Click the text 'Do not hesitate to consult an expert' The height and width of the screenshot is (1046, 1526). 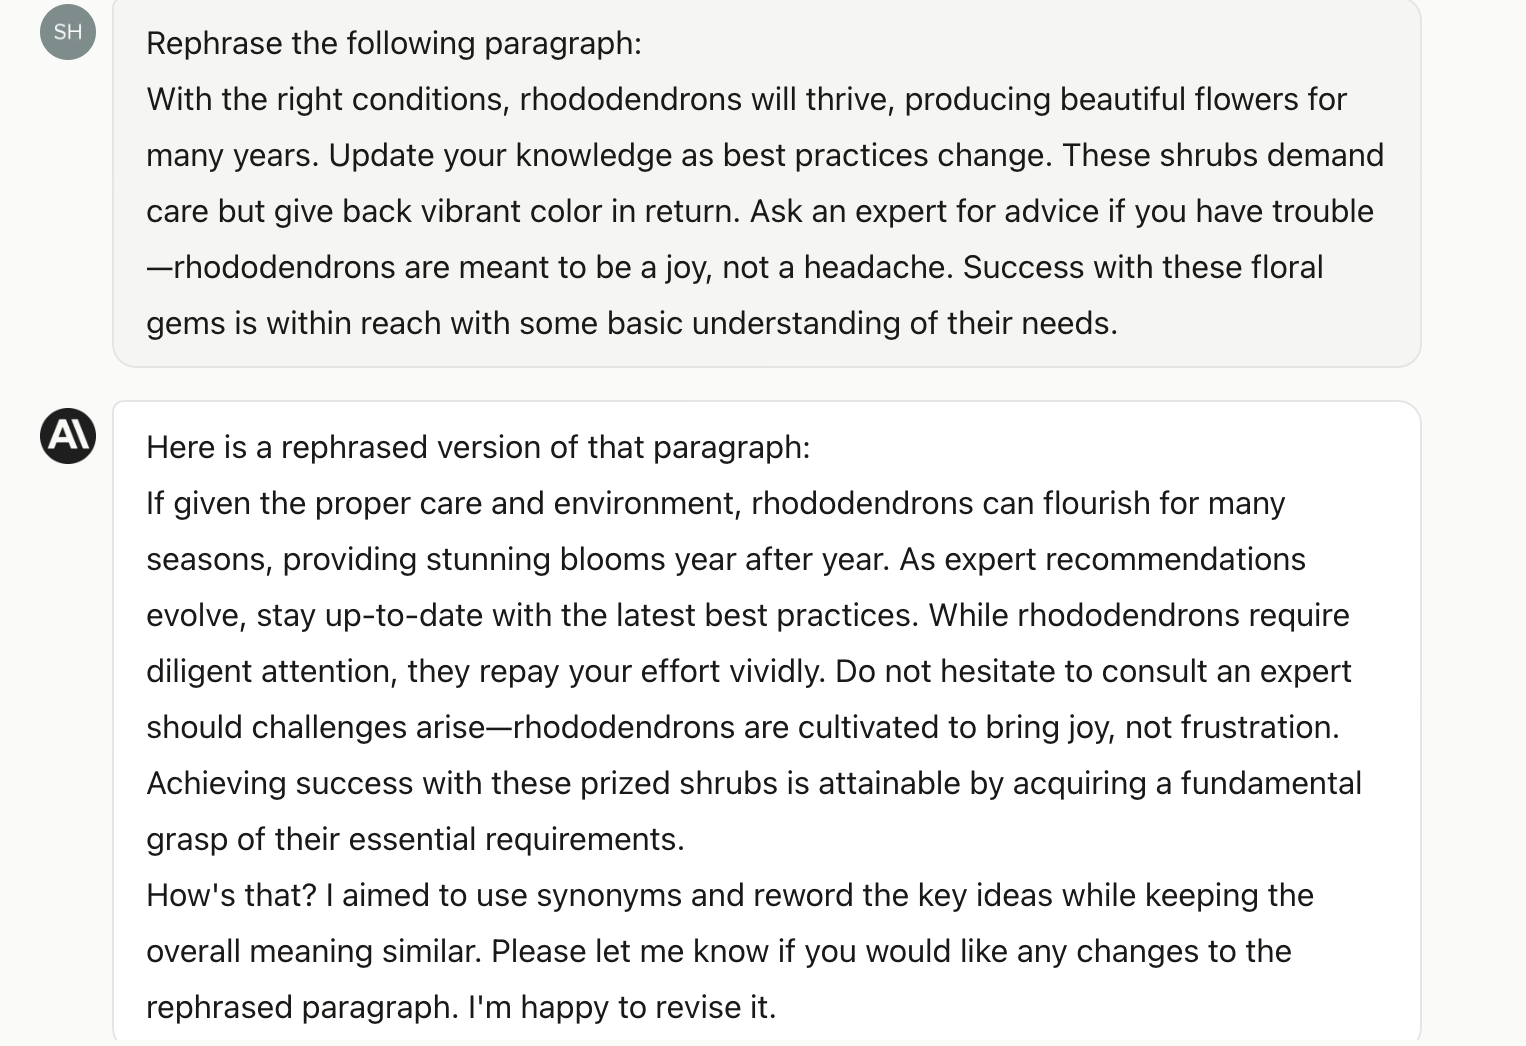click(1093, 671)
